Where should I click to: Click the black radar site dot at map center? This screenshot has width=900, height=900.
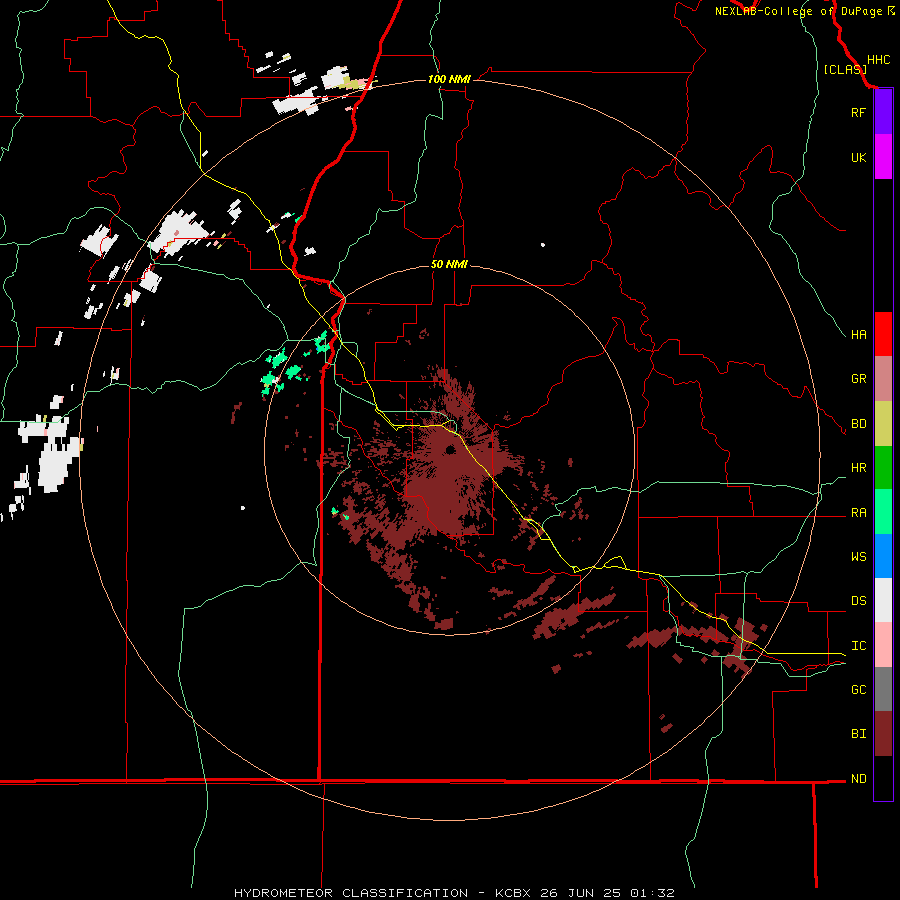[450, 449]
